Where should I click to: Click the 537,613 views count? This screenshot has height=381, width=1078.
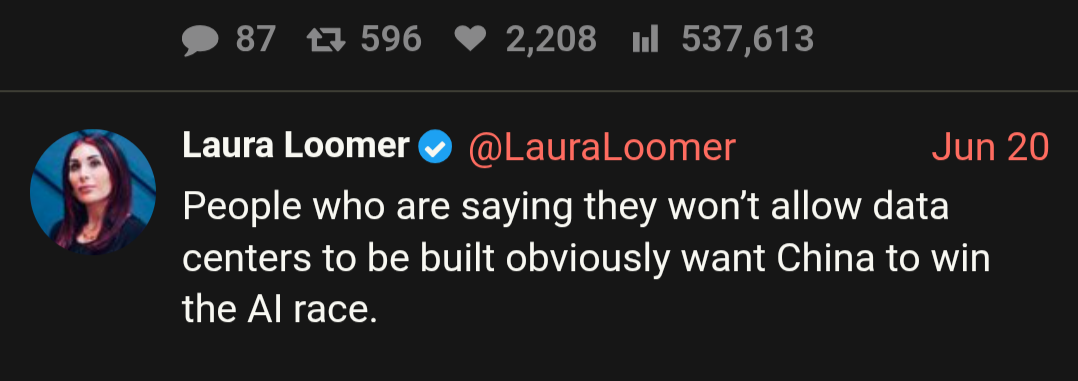pyautogui.click(x=748, y=39)
